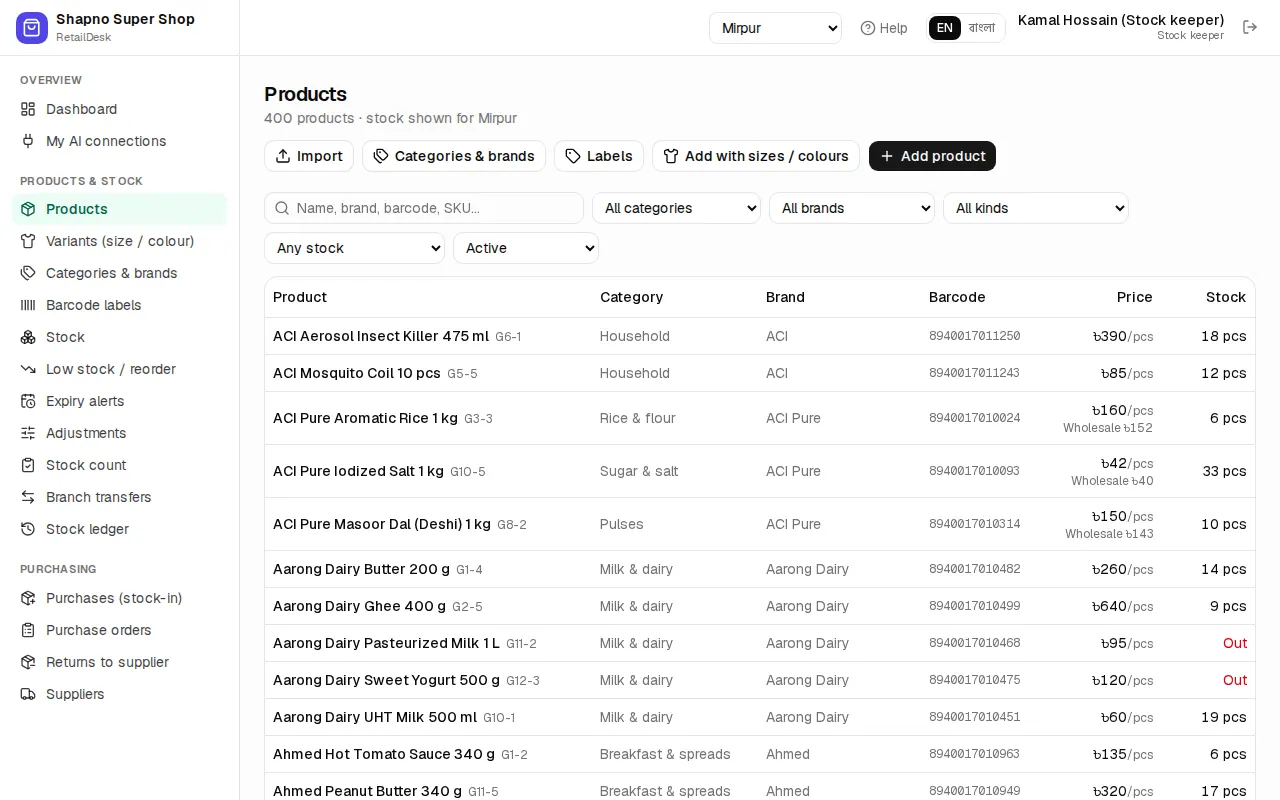Viewport: 1280px width, 800px height.
Task: Open ACI Pure Aromatic Rice 1 kg
Action: 365,418
